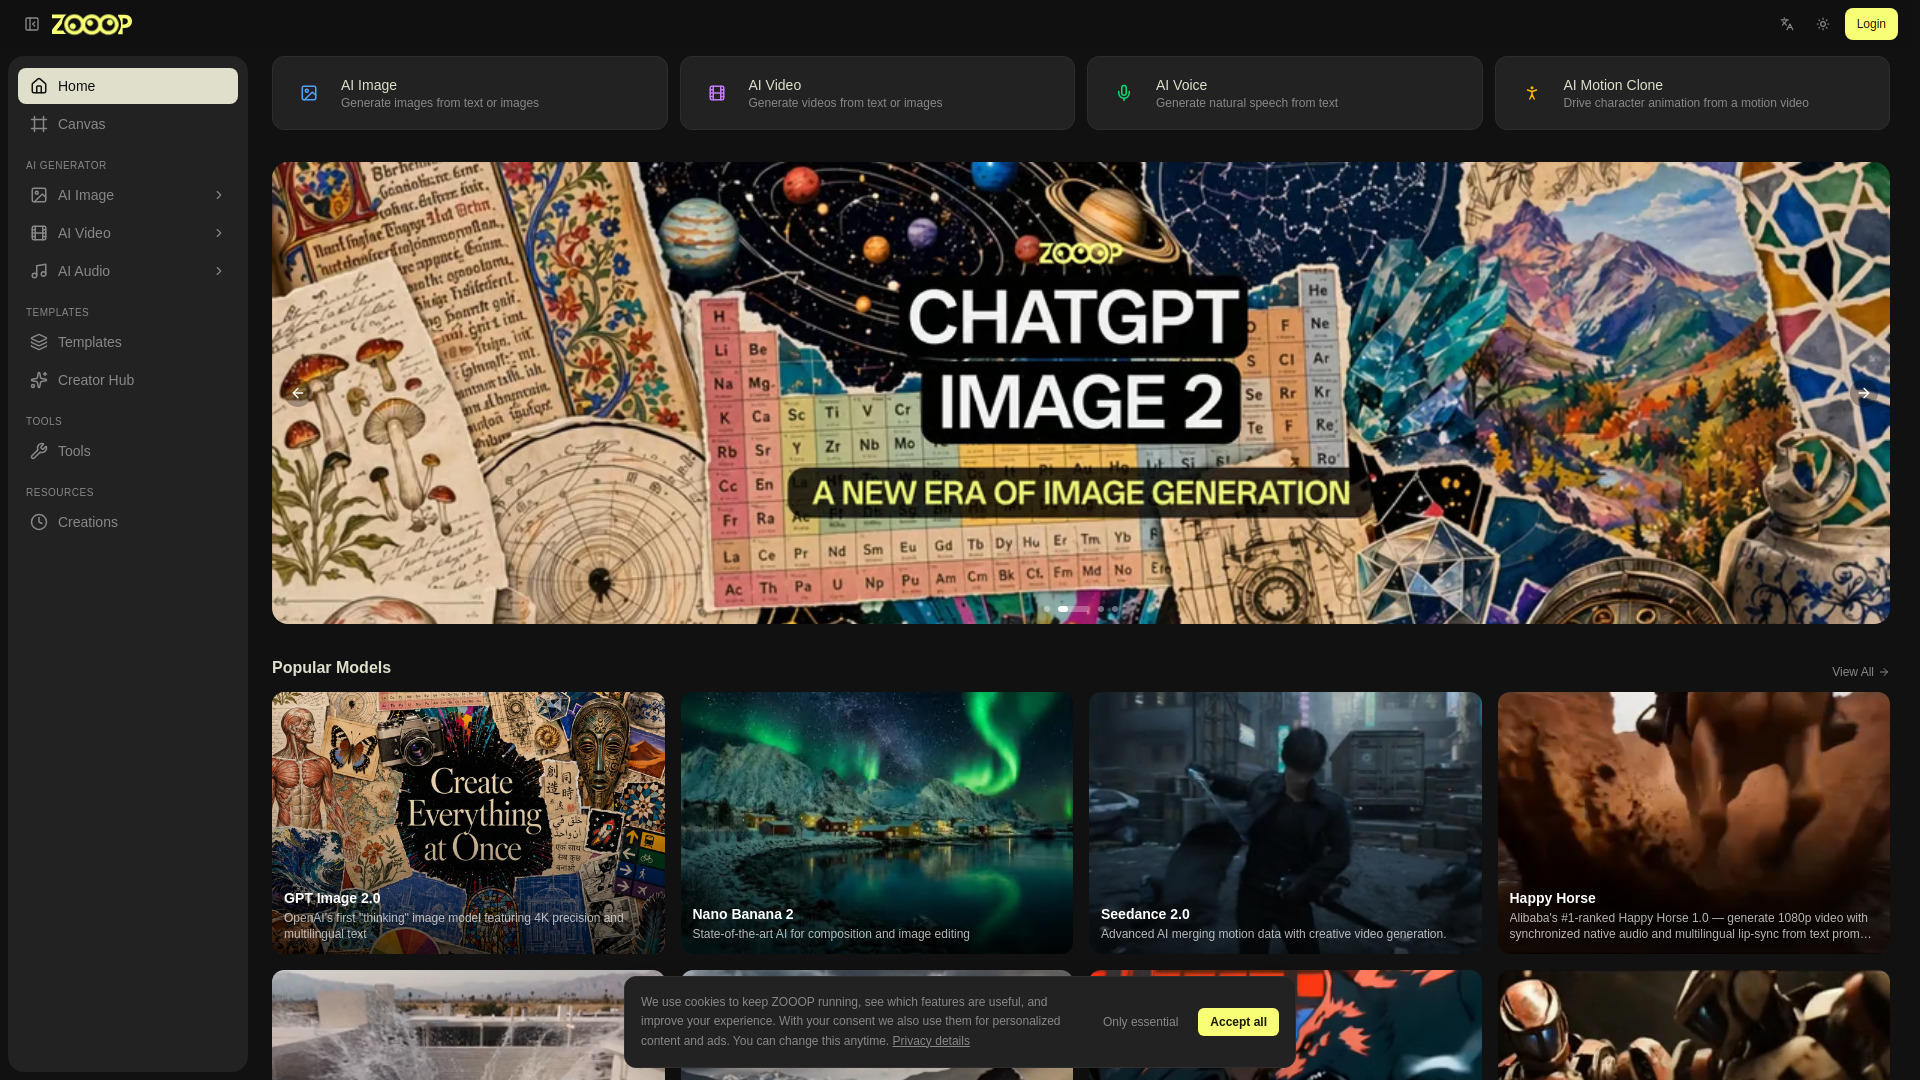1920x1080 pixels.
Task: Open the GPT Image 2.0 model card
Action: tap(468, 823)
